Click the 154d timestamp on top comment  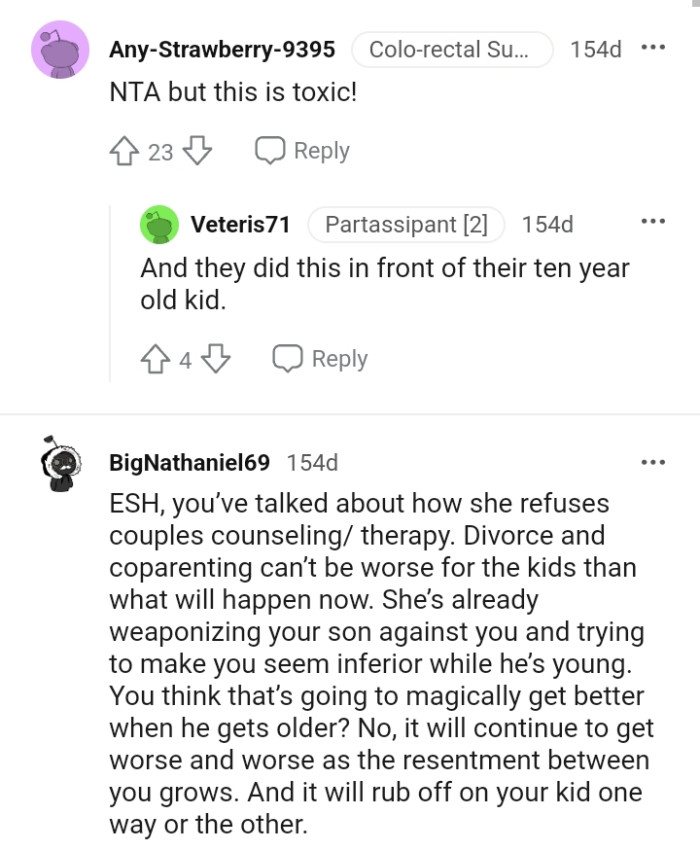click(x=595, y=48)
